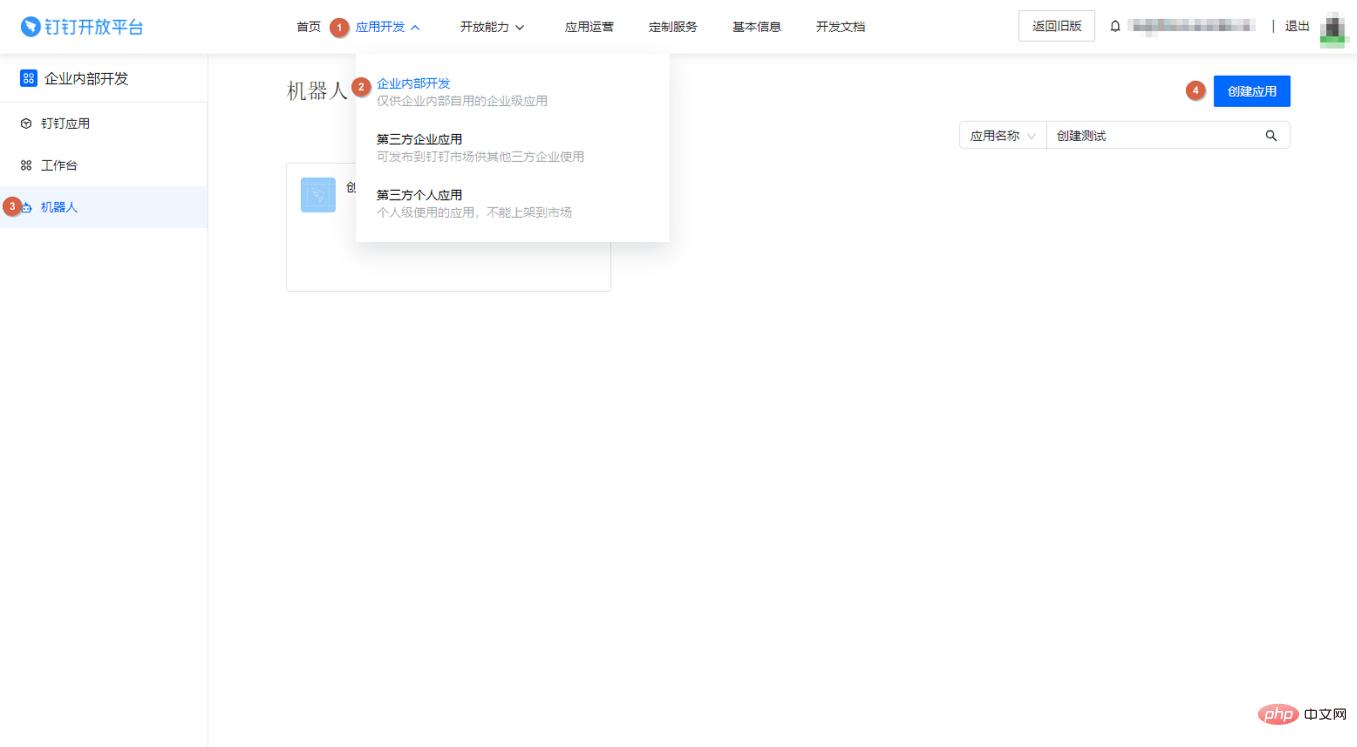Click the robot app thumbnail icon
1357x747 pixels.
[x=318, y=195]
